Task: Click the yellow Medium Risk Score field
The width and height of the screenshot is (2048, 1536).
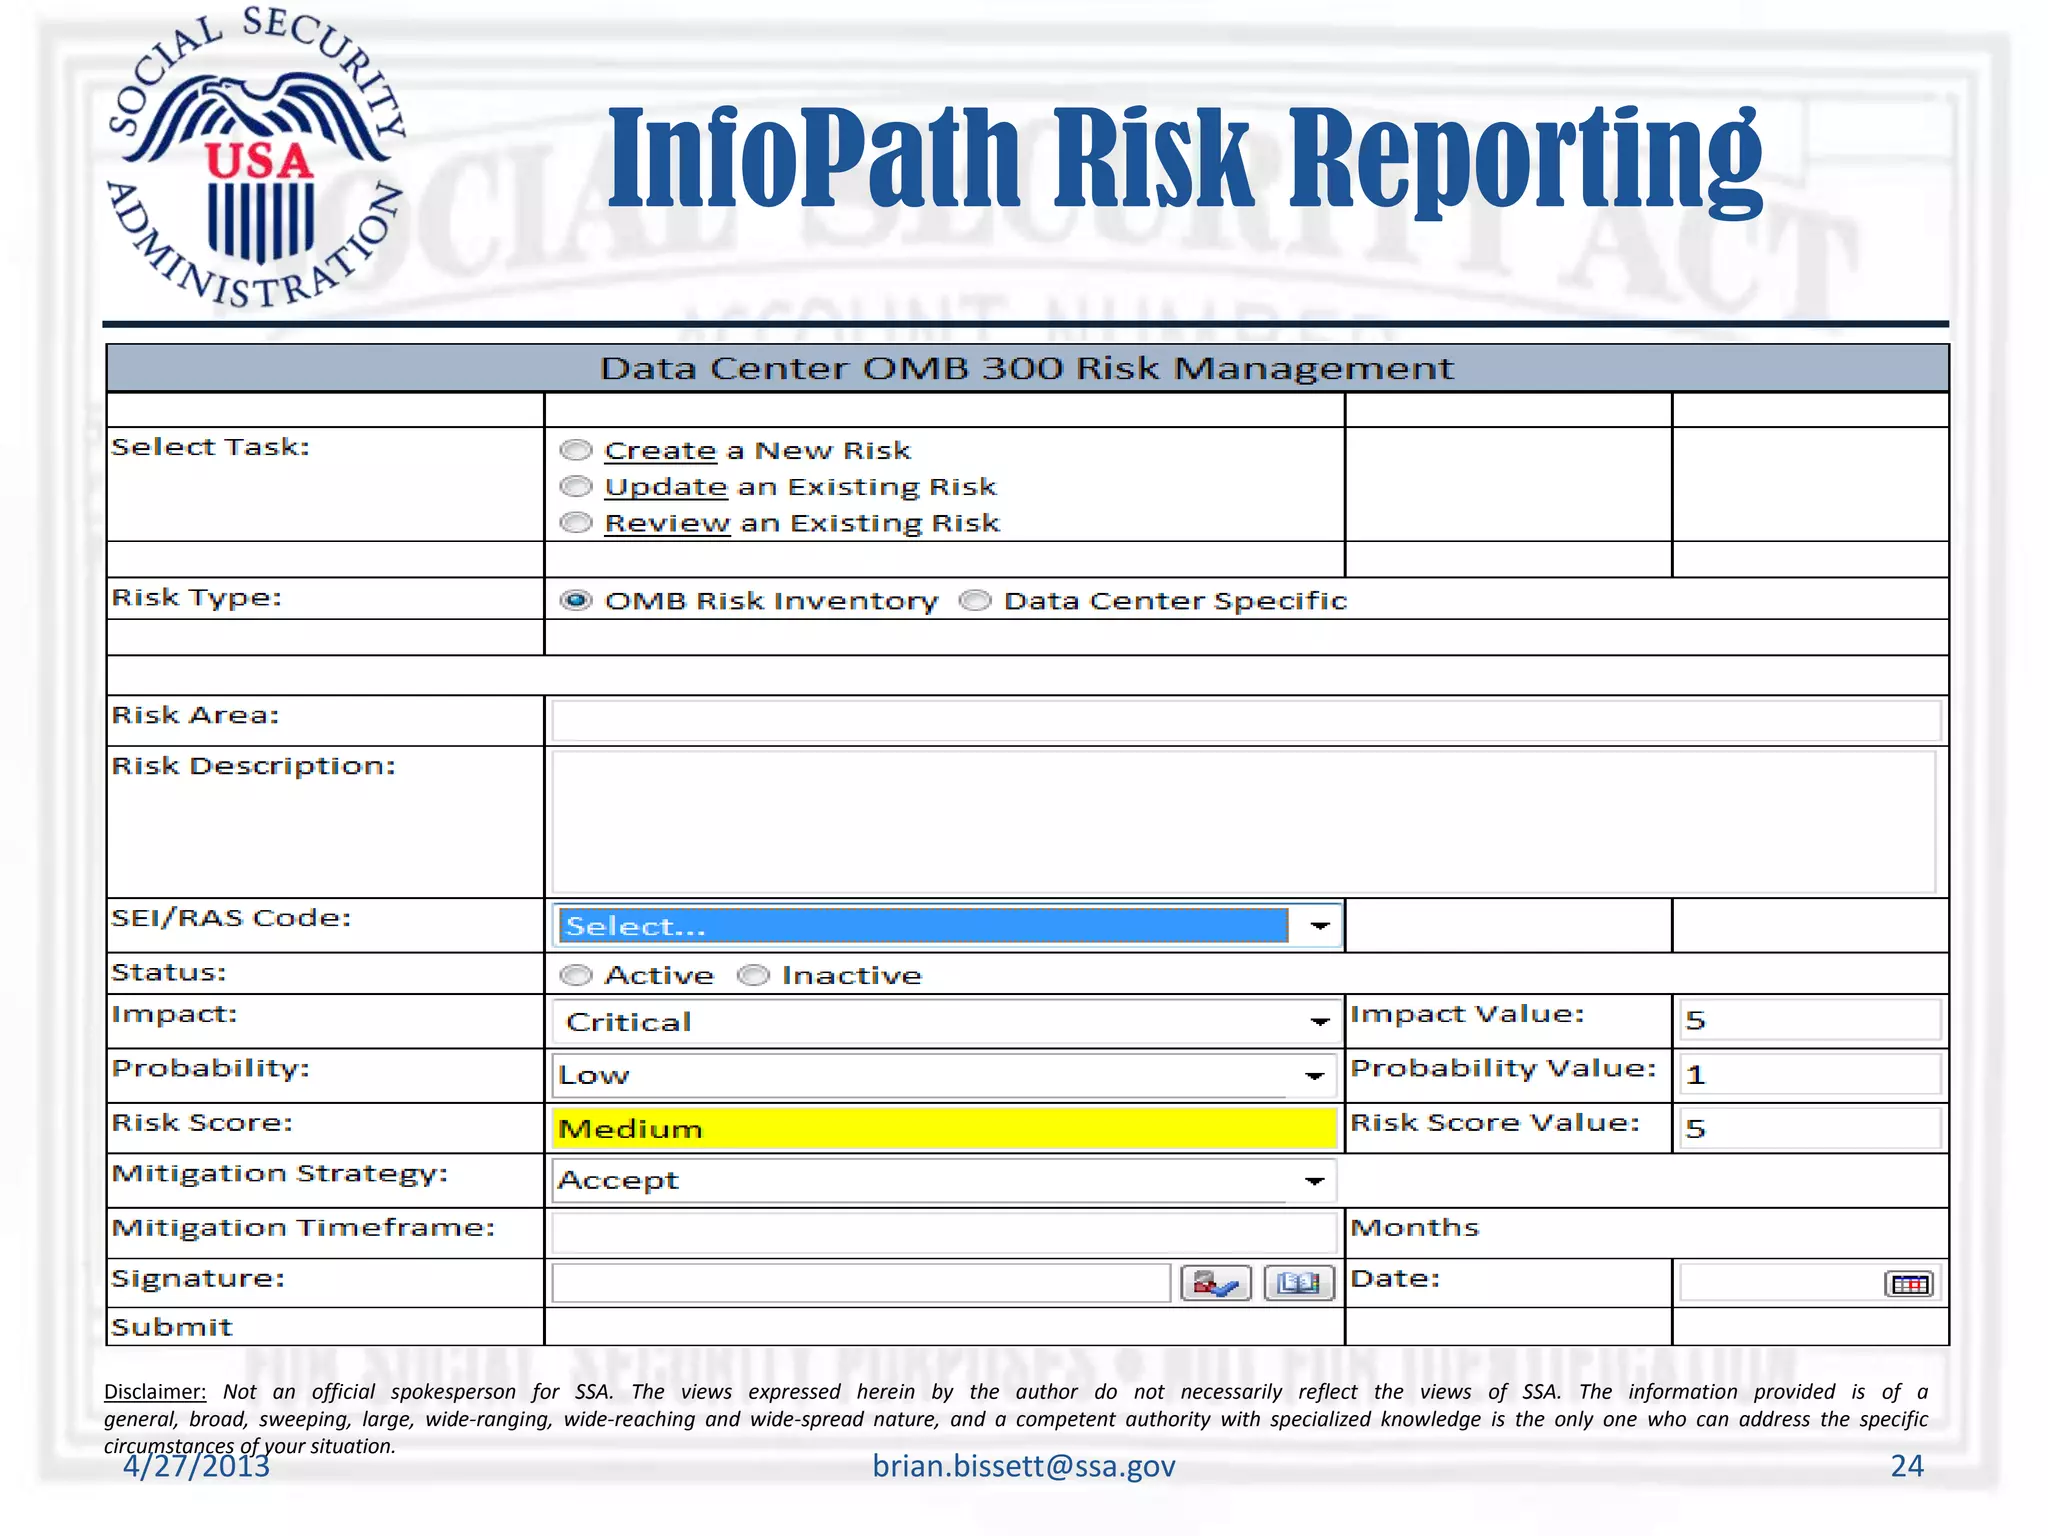Action: (x=943, y=1129)
